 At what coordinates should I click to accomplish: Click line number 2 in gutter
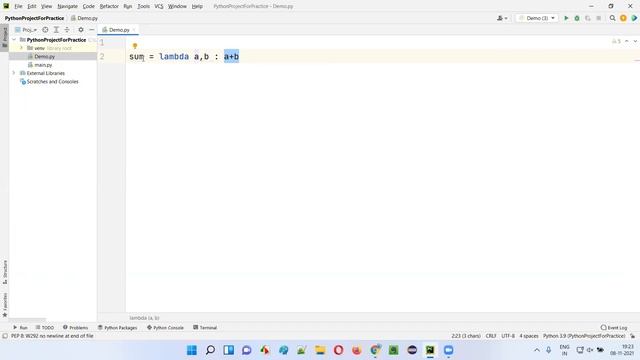[x=102, y=56]
